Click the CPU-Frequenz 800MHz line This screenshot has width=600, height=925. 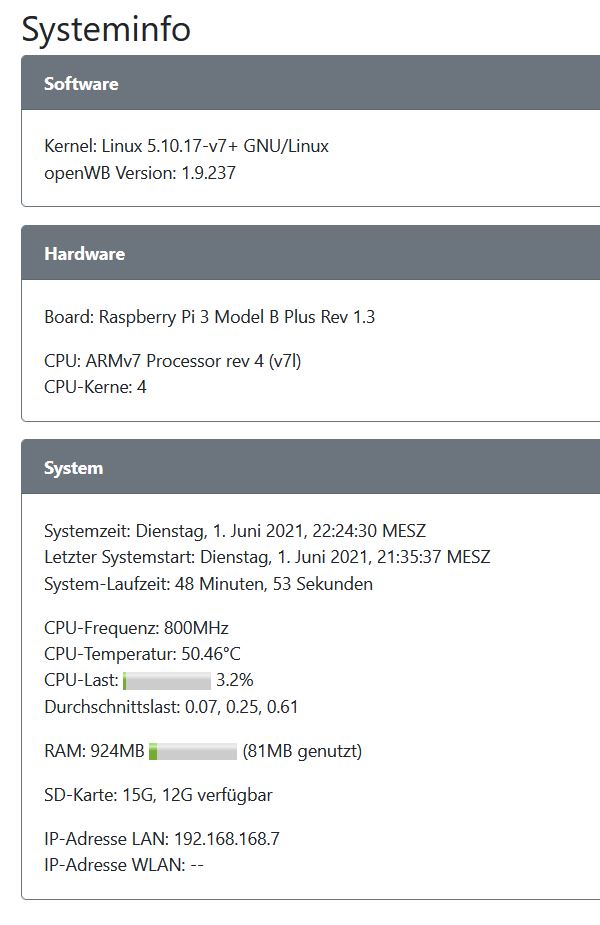[136, 629]
